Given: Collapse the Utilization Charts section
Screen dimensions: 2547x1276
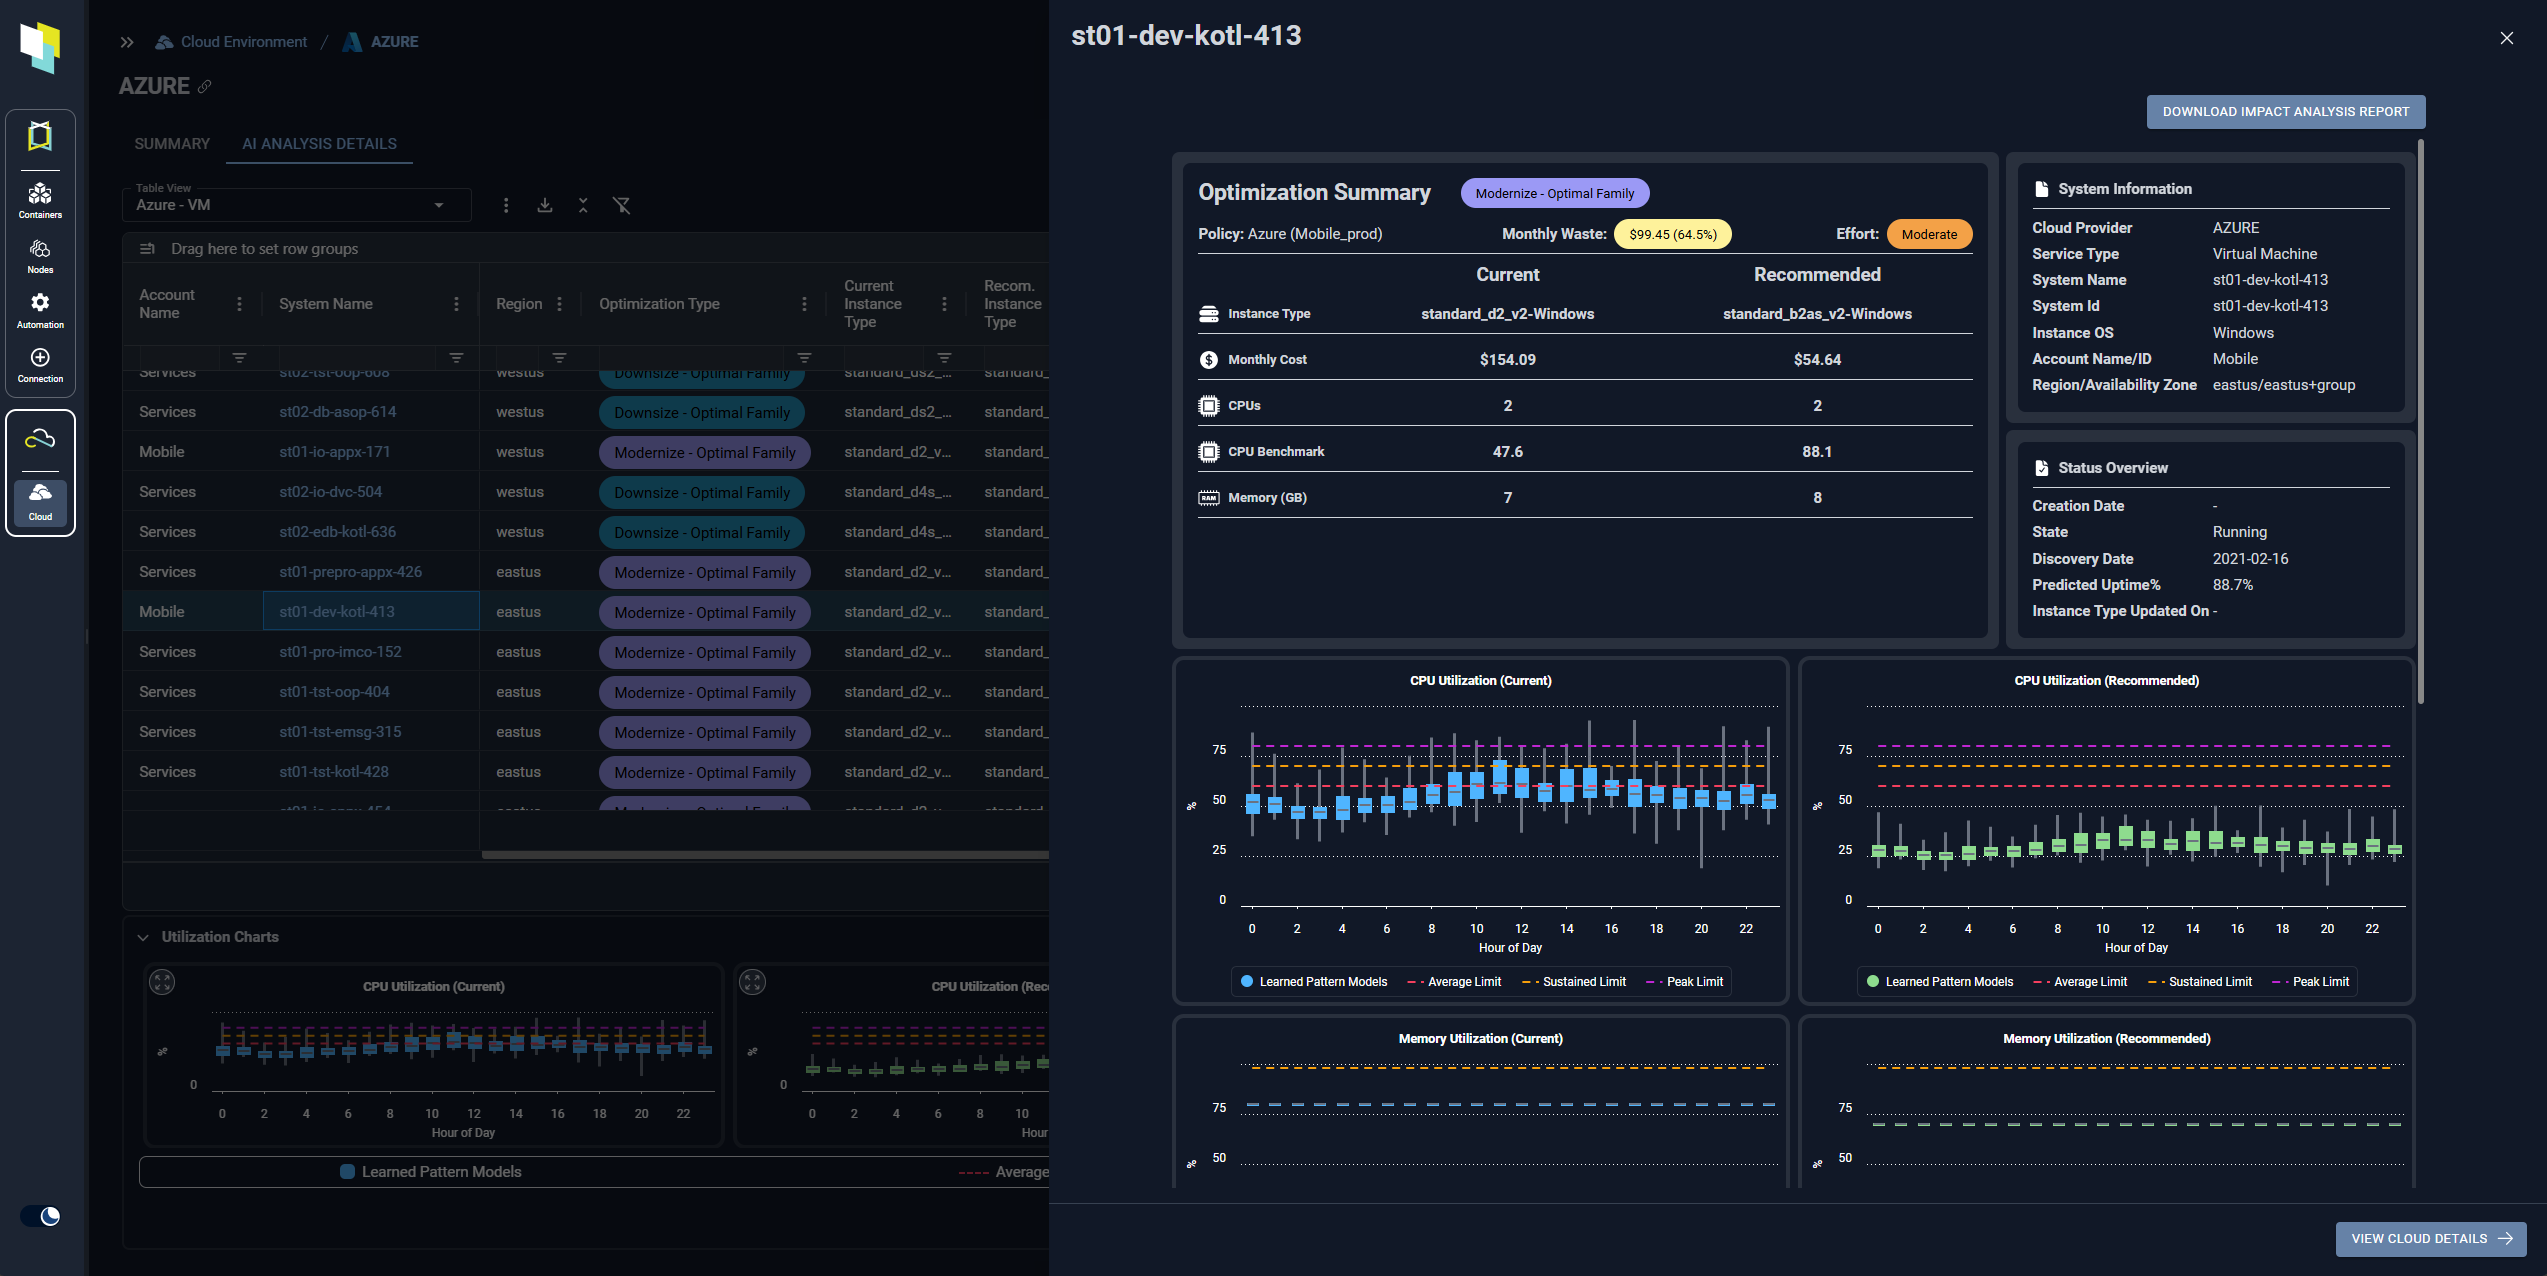Looking at the screenshot, I should pos(143,937).
